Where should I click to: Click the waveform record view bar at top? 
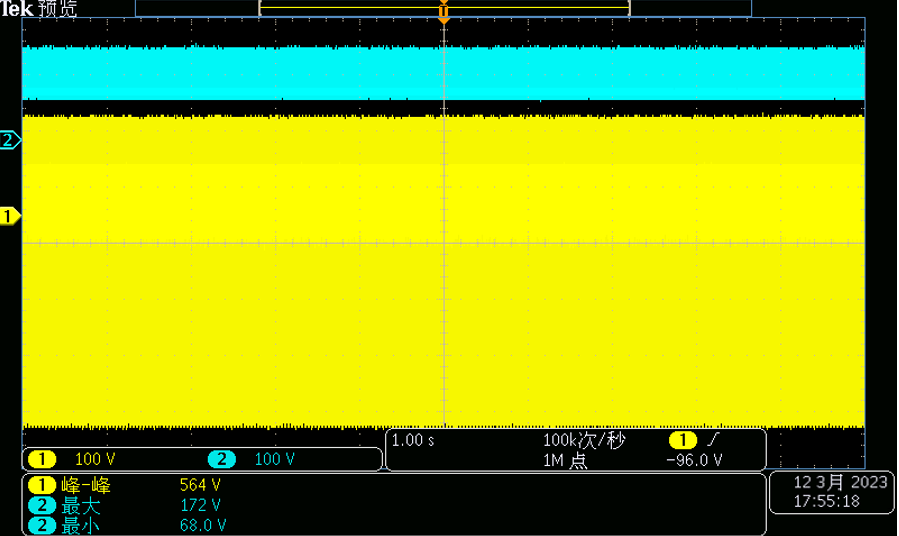[443, 7]
